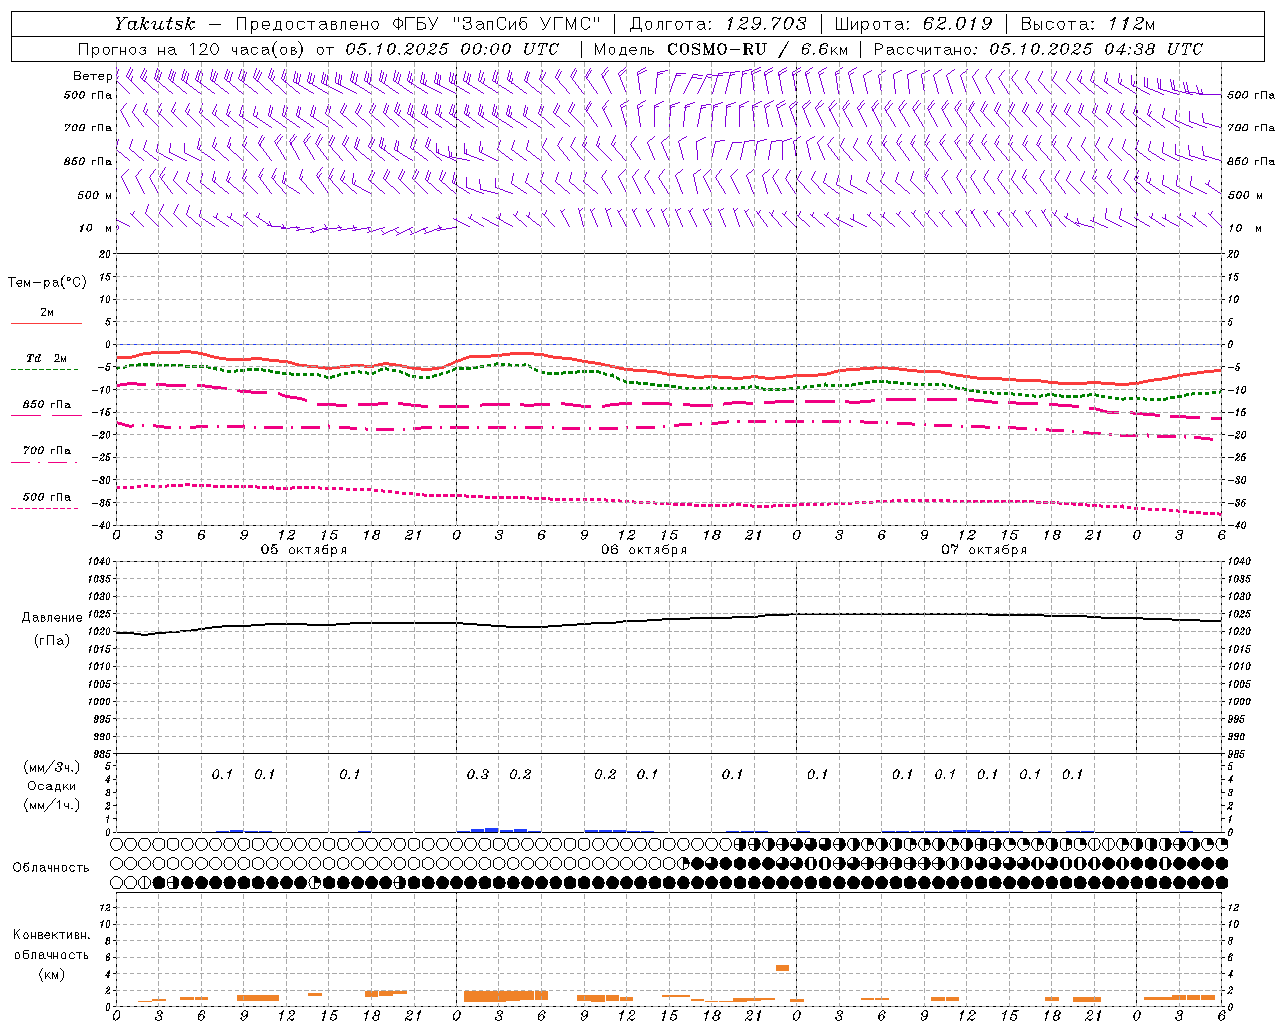Click the 'Модель COSMO-RU / 6.6км' label
The image size is (1280, 1024).
720,49
